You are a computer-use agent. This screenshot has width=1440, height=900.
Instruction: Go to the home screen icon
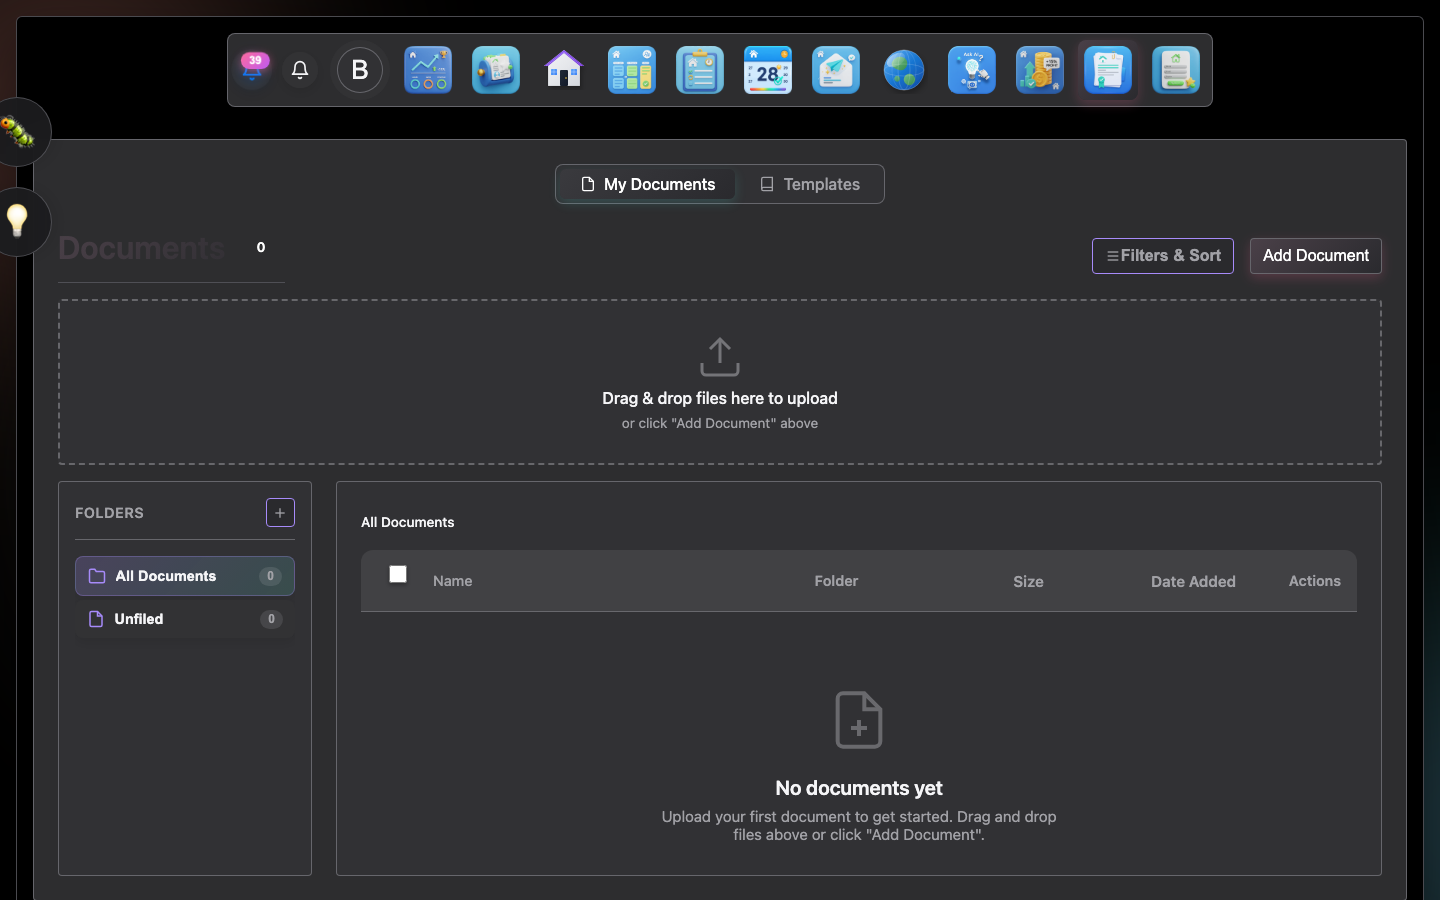[563, 70]
